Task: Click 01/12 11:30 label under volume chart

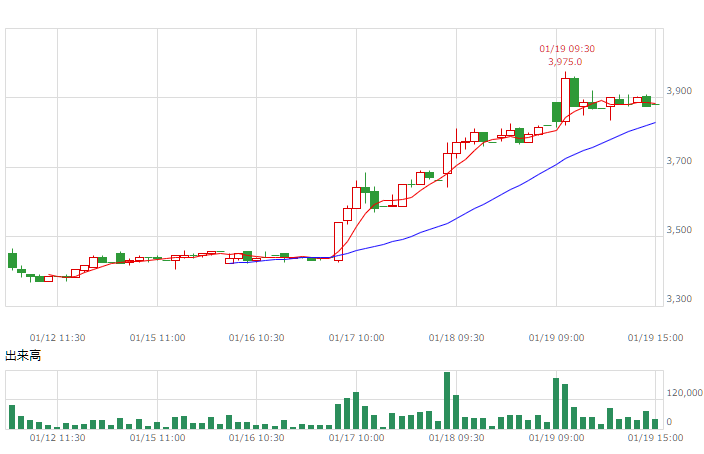Action: pyautogui.click(x=57, y=437)
